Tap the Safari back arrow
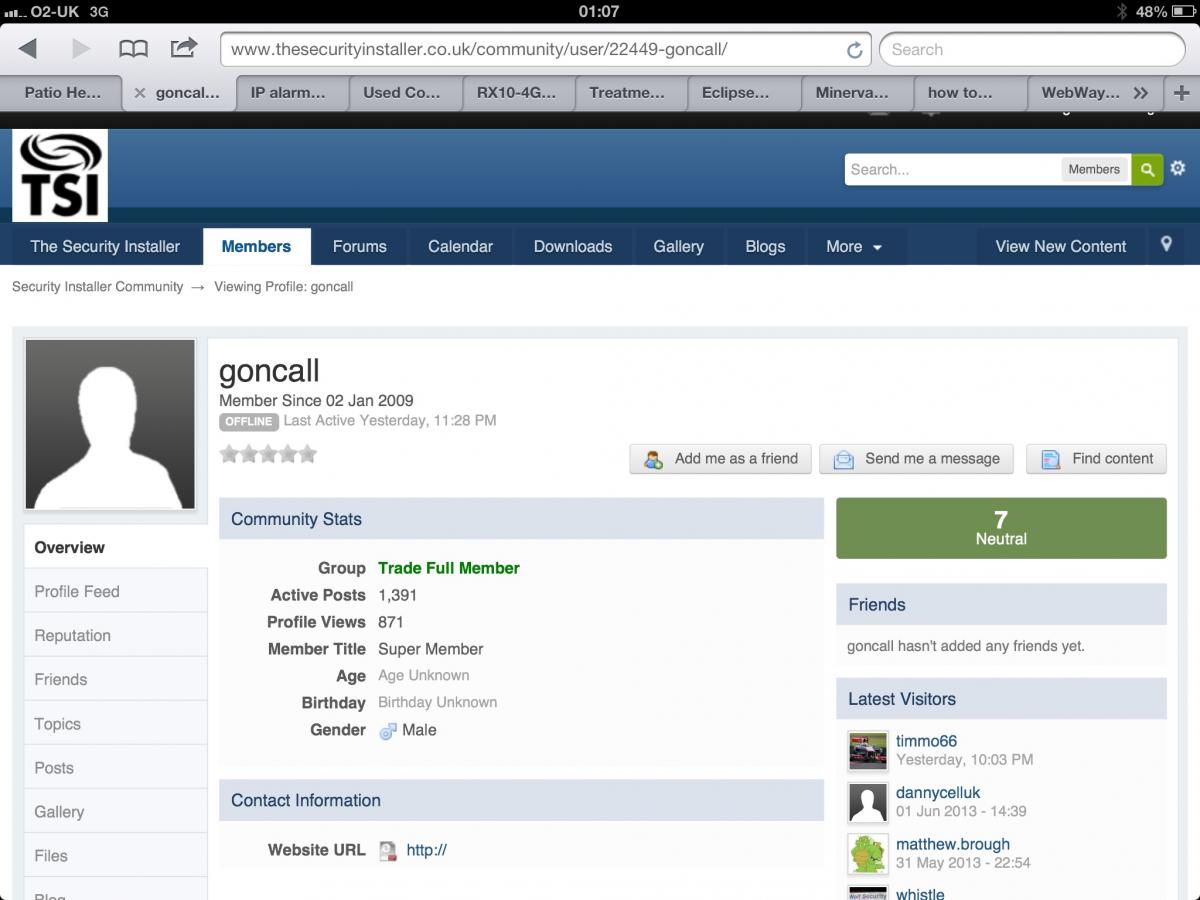1200x900 pixels. [28, 49]
